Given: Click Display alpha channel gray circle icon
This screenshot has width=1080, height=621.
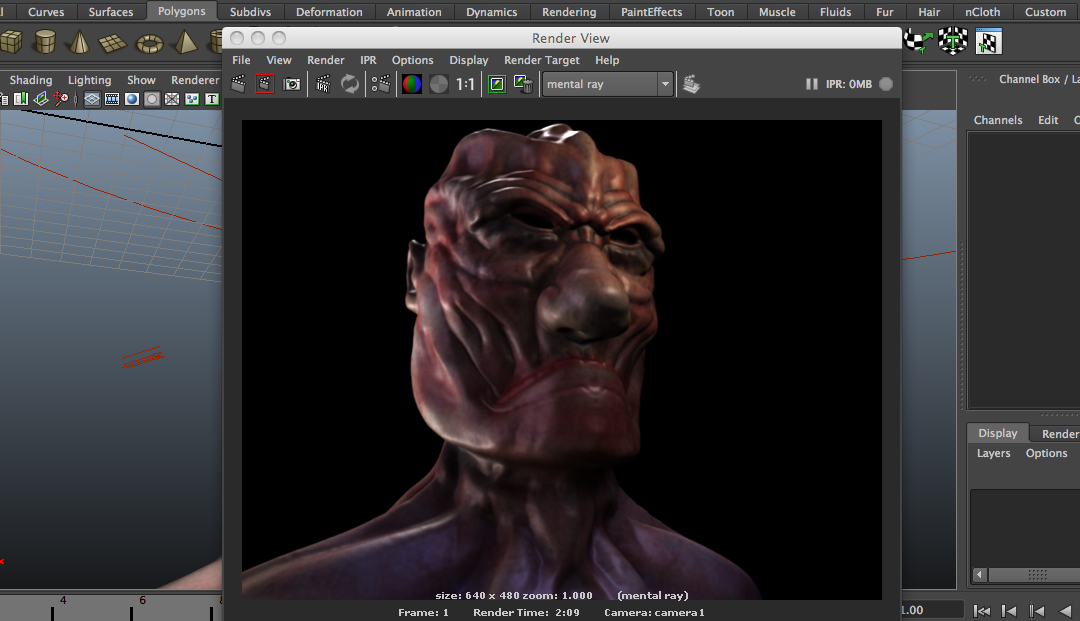Looking at the screenshot, I should [439, 84].
